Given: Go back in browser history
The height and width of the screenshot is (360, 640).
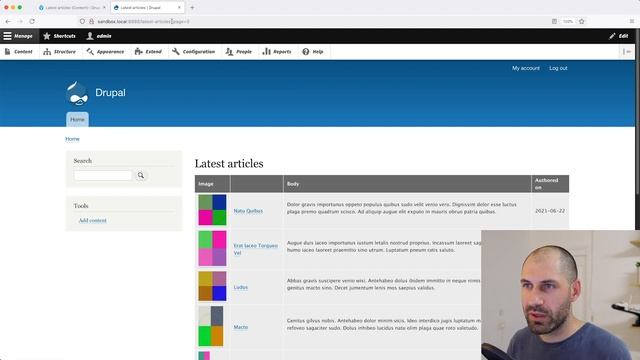Looking at the screenshot, I should tap(8, 21).
